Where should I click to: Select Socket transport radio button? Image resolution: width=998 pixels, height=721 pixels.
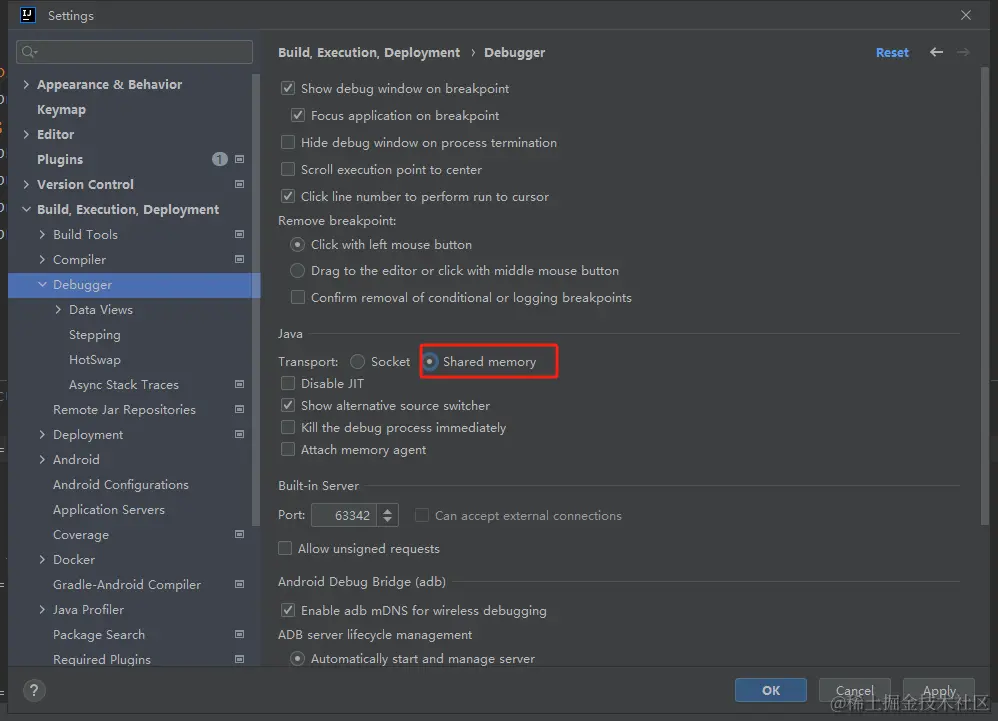coord(357,361)
